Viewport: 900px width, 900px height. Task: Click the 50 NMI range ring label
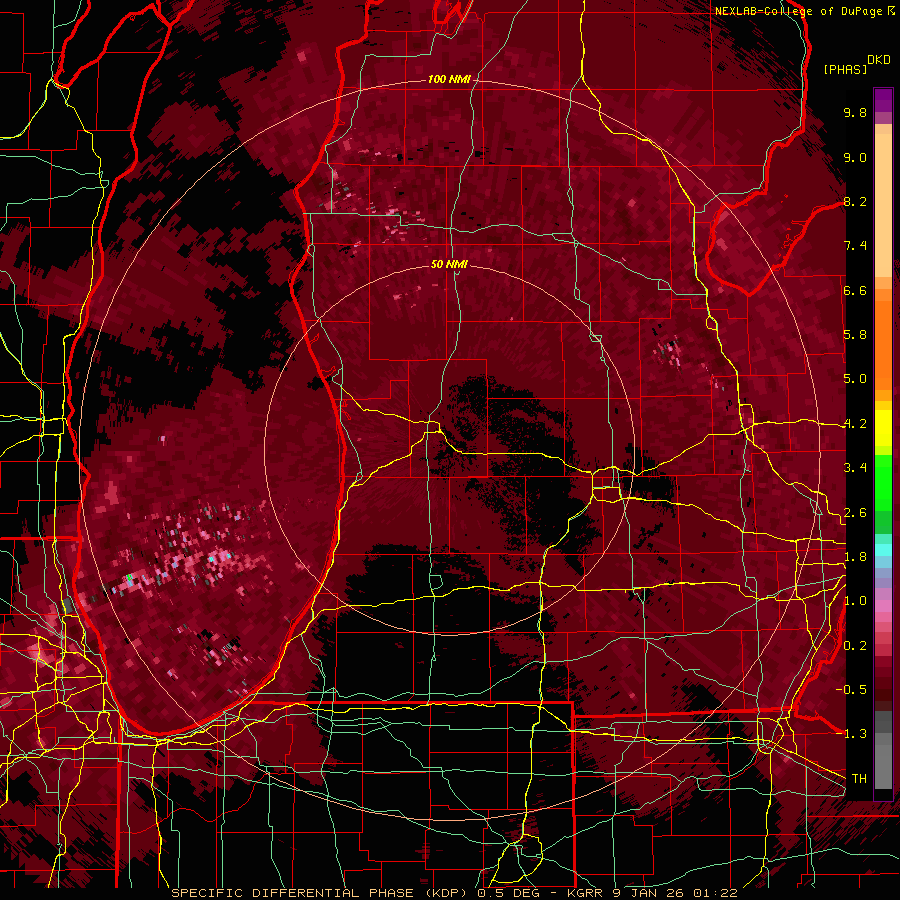click(x=449, y=264)
